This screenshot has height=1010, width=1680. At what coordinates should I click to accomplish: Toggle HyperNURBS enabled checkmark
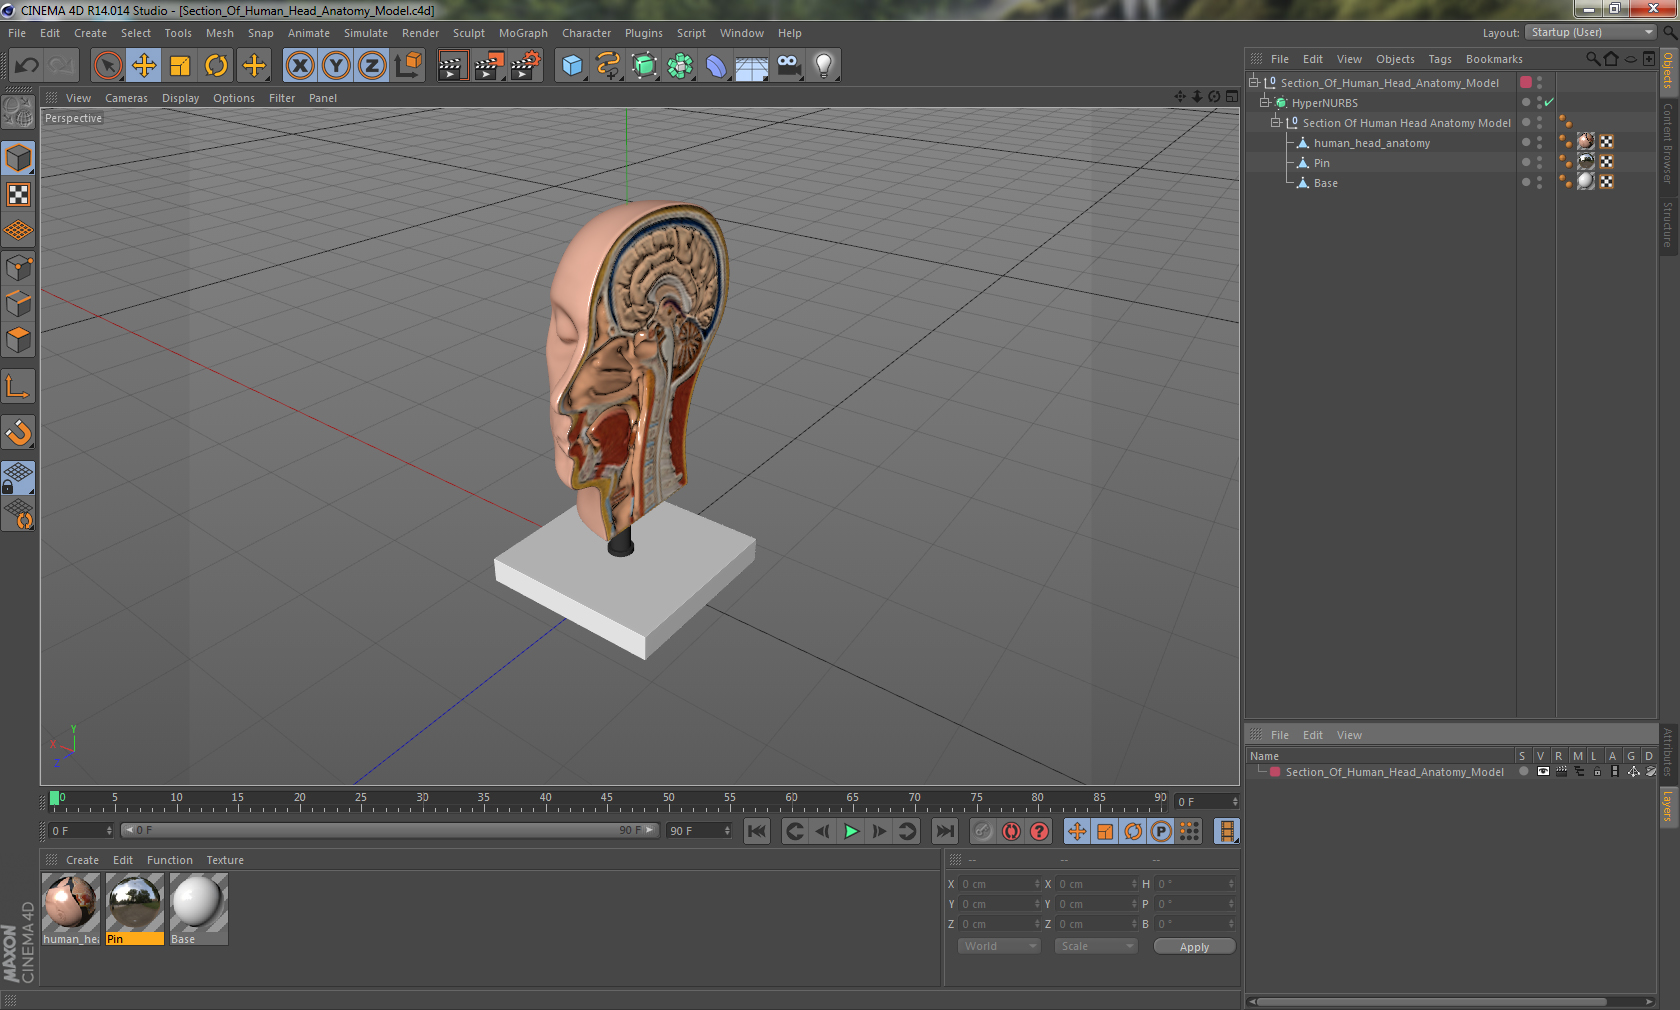1549,102
